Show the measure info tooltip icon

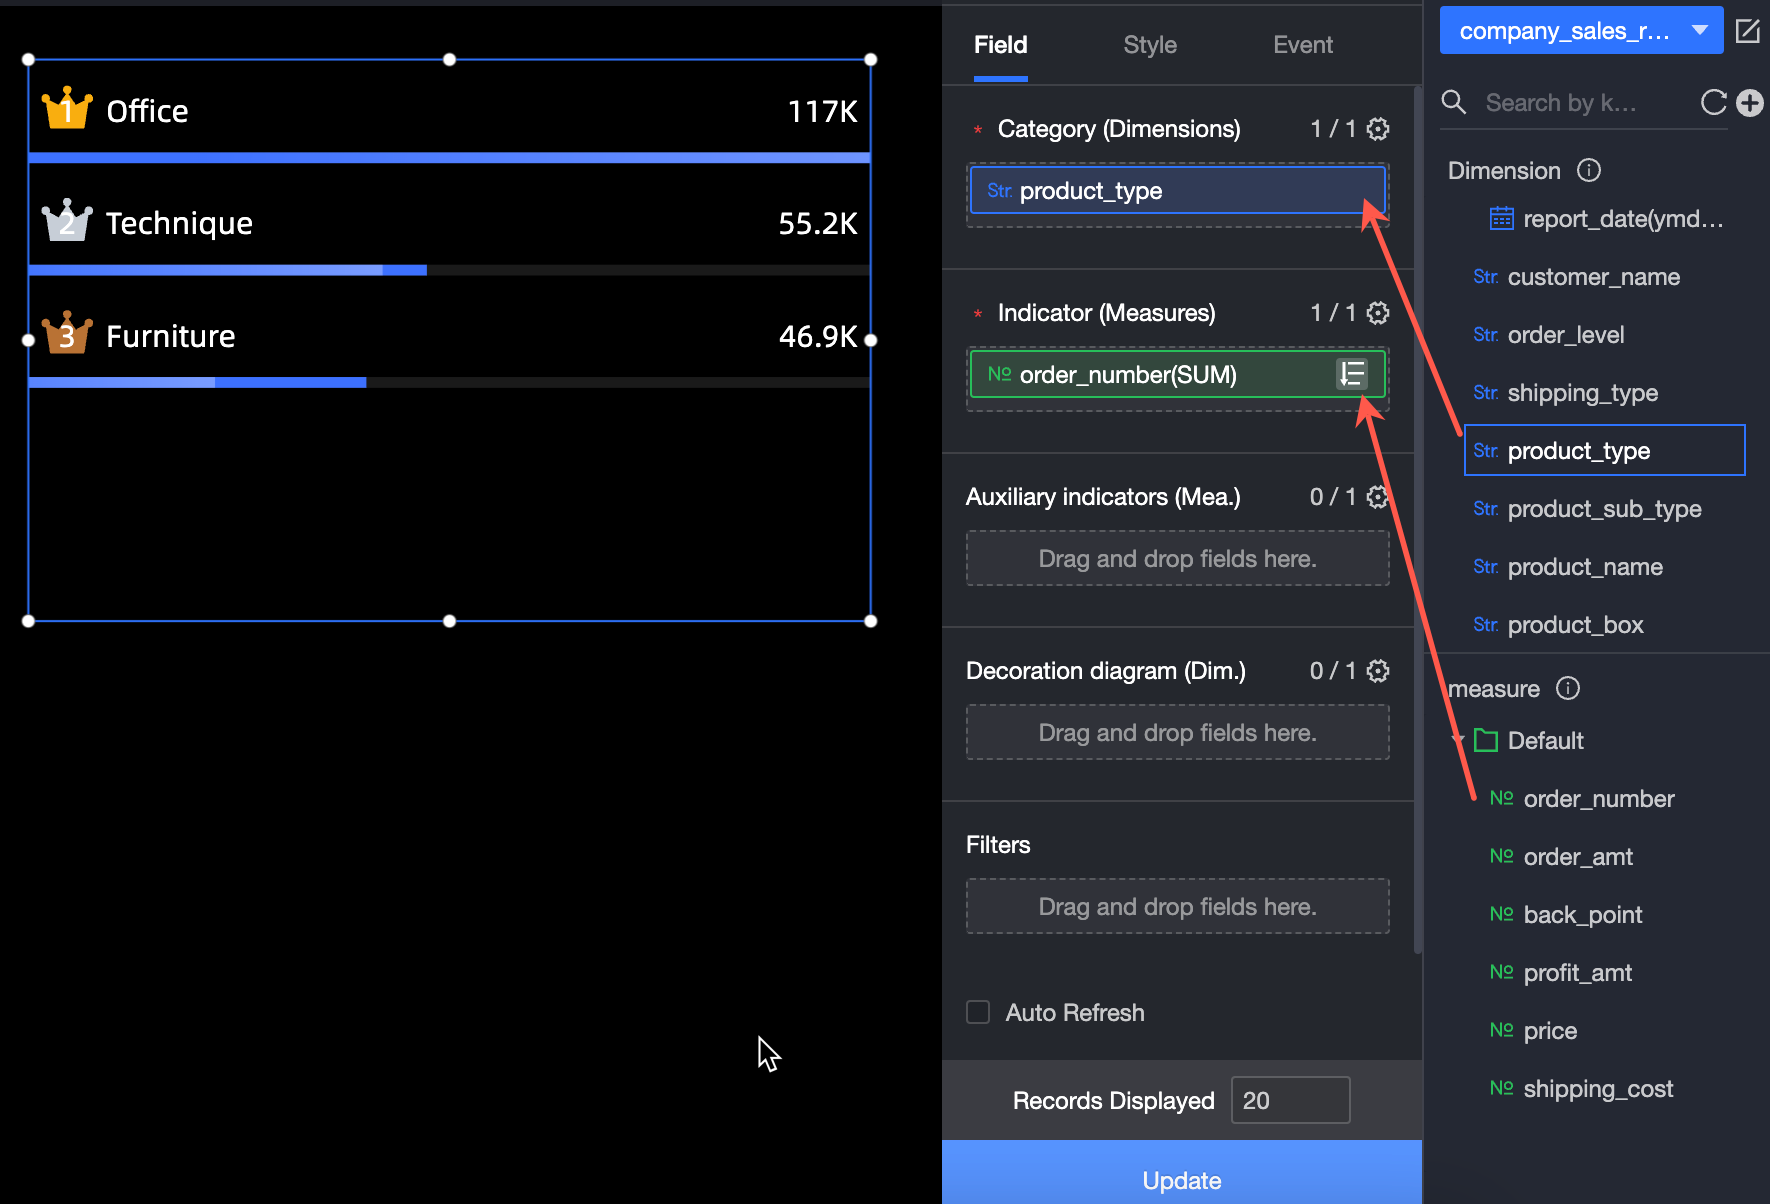point(1568,688)
